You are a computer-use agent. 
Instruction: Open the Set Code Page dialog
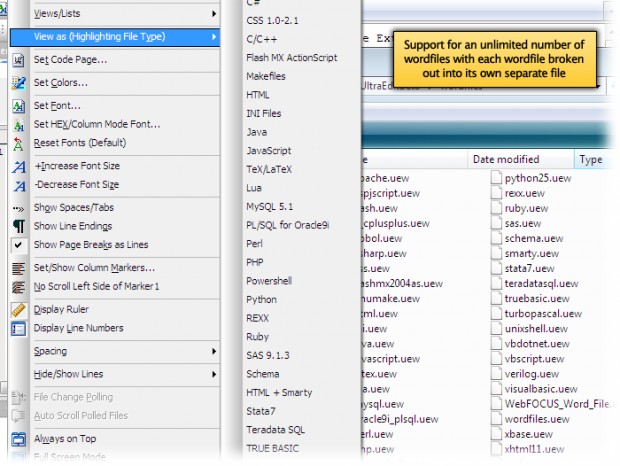70,60
